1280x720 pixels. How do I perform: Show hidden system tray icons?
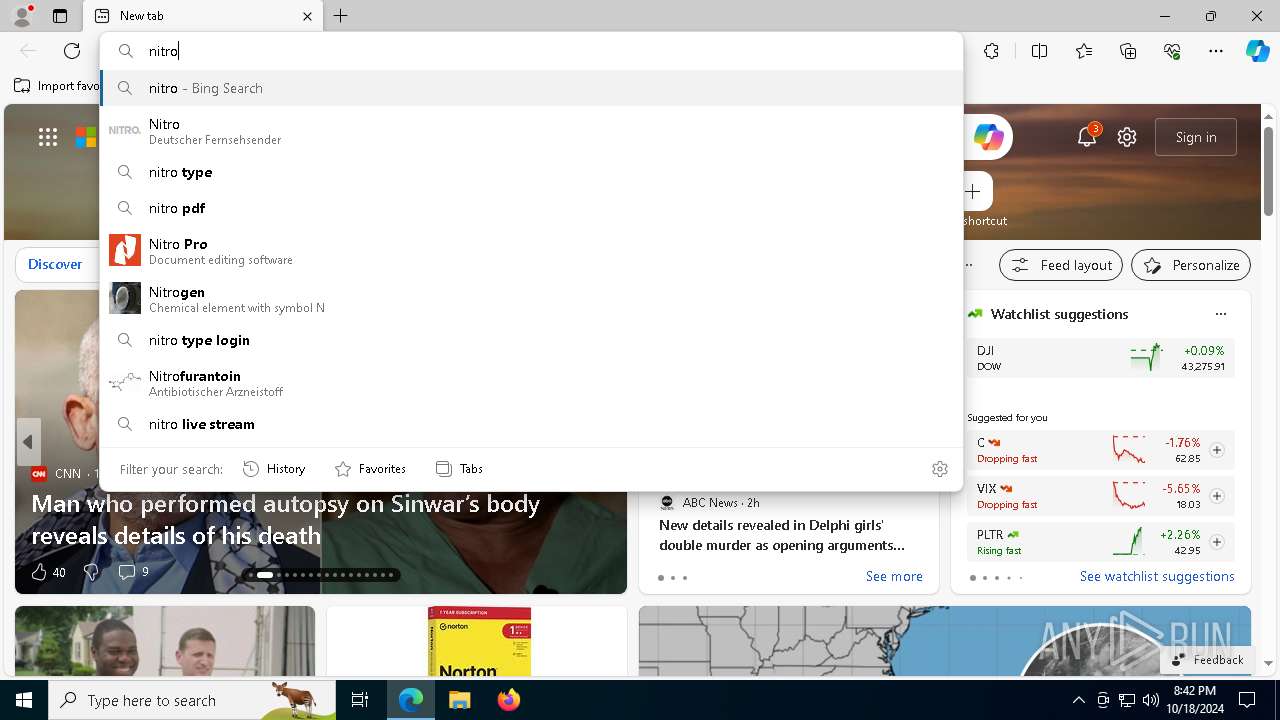tap(1078, 700)
